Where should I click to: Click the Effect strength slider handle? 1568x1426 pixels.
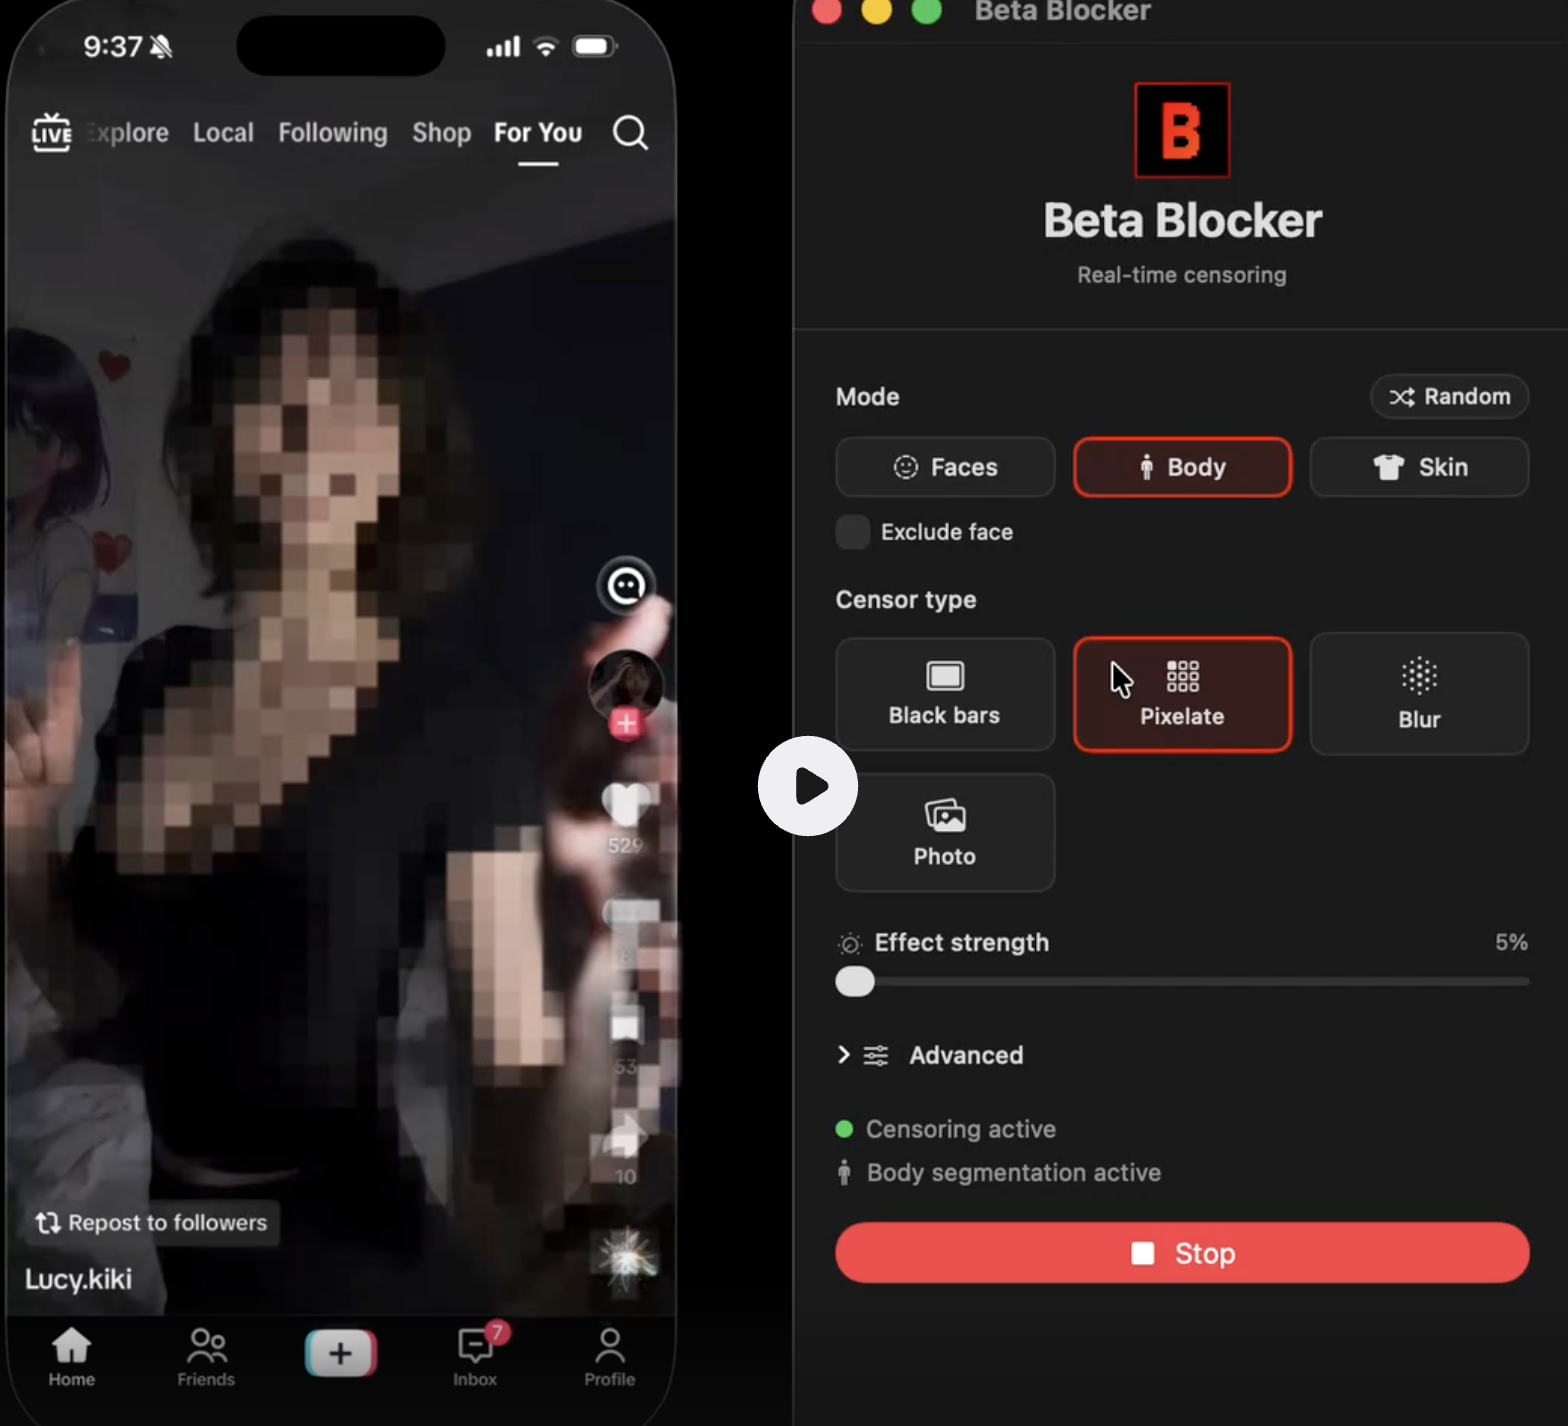click(855, 982)
